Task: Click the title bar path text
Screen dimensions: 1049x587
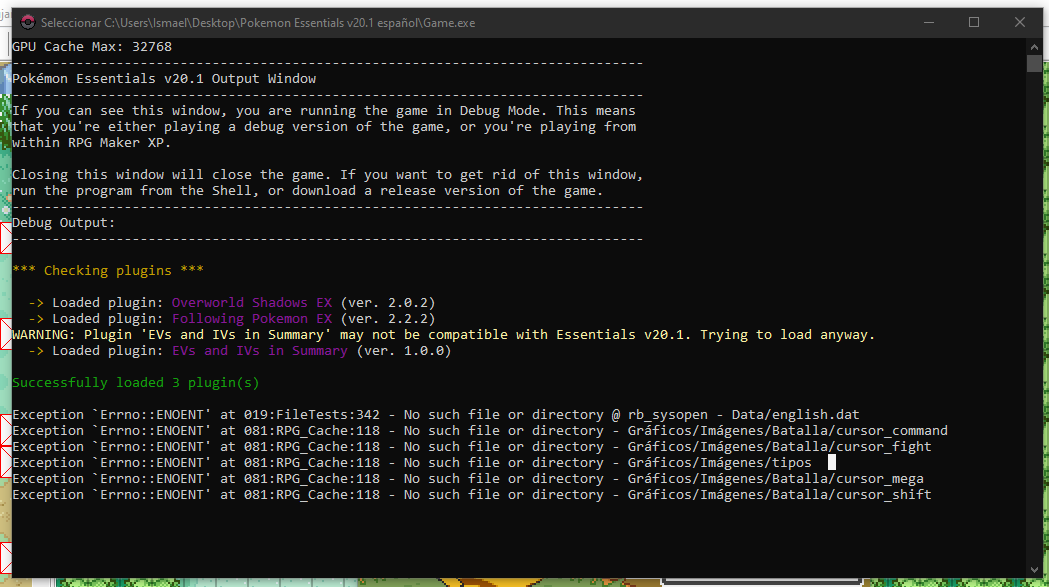Action: click(258, 22)
